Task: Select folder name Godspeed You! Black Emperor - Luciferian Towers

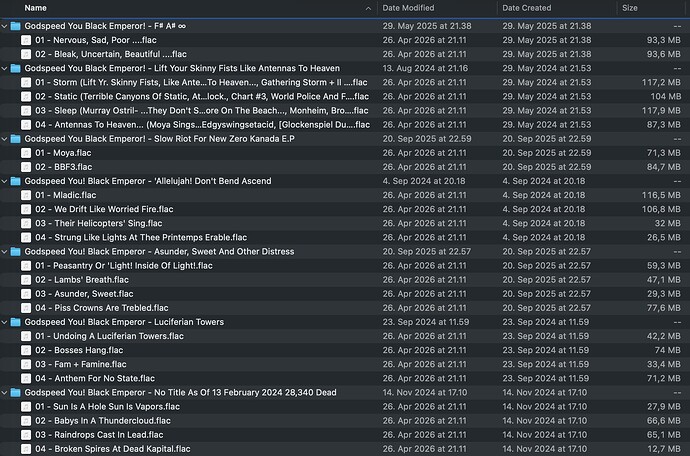Action: (124, 322)
